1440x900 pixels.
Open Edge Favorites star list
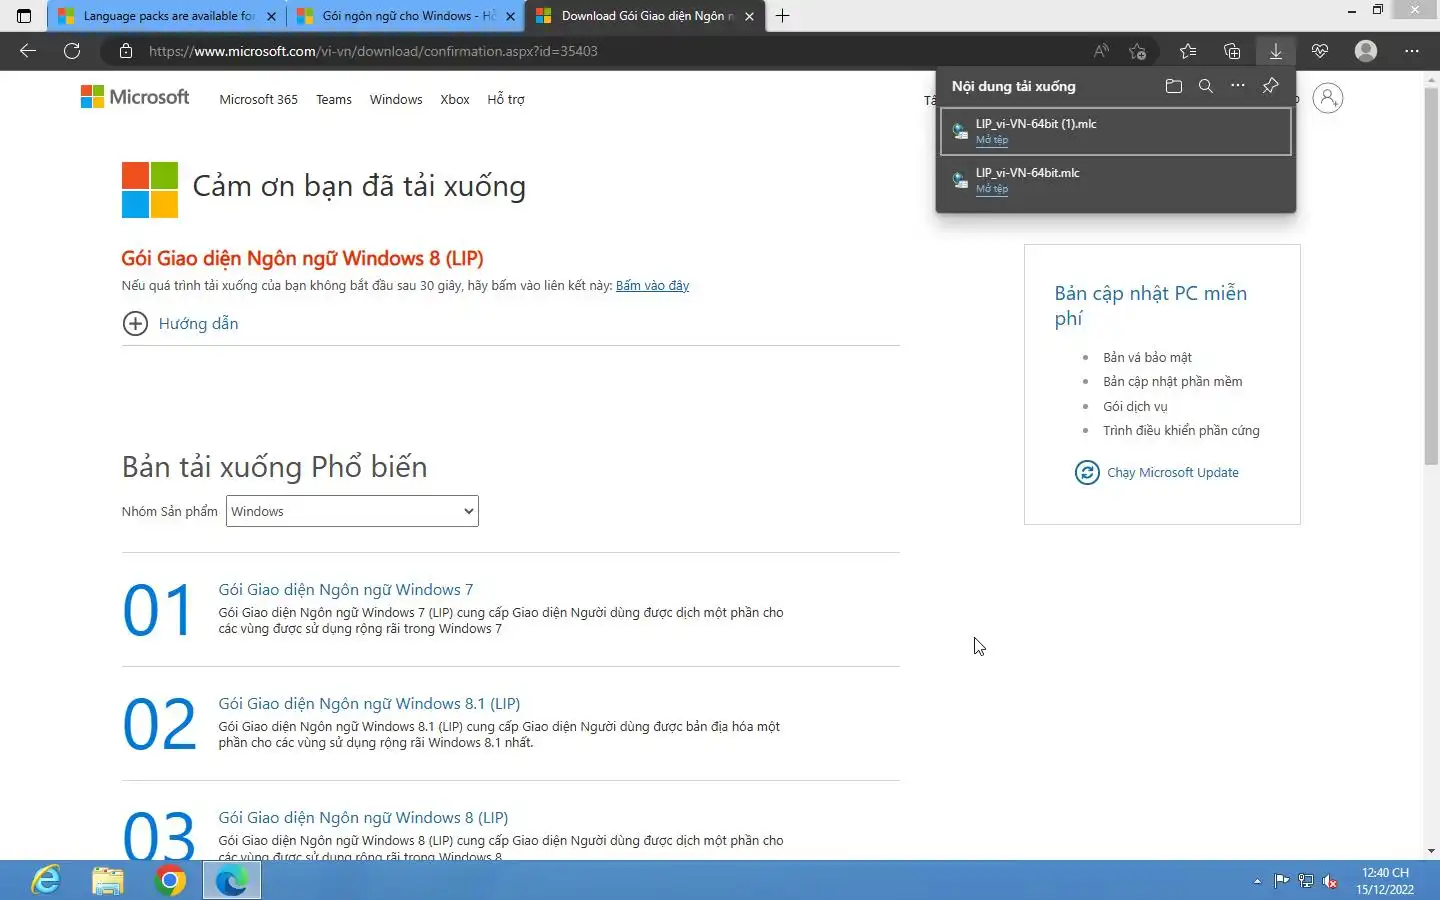[x=1188, y=51]
